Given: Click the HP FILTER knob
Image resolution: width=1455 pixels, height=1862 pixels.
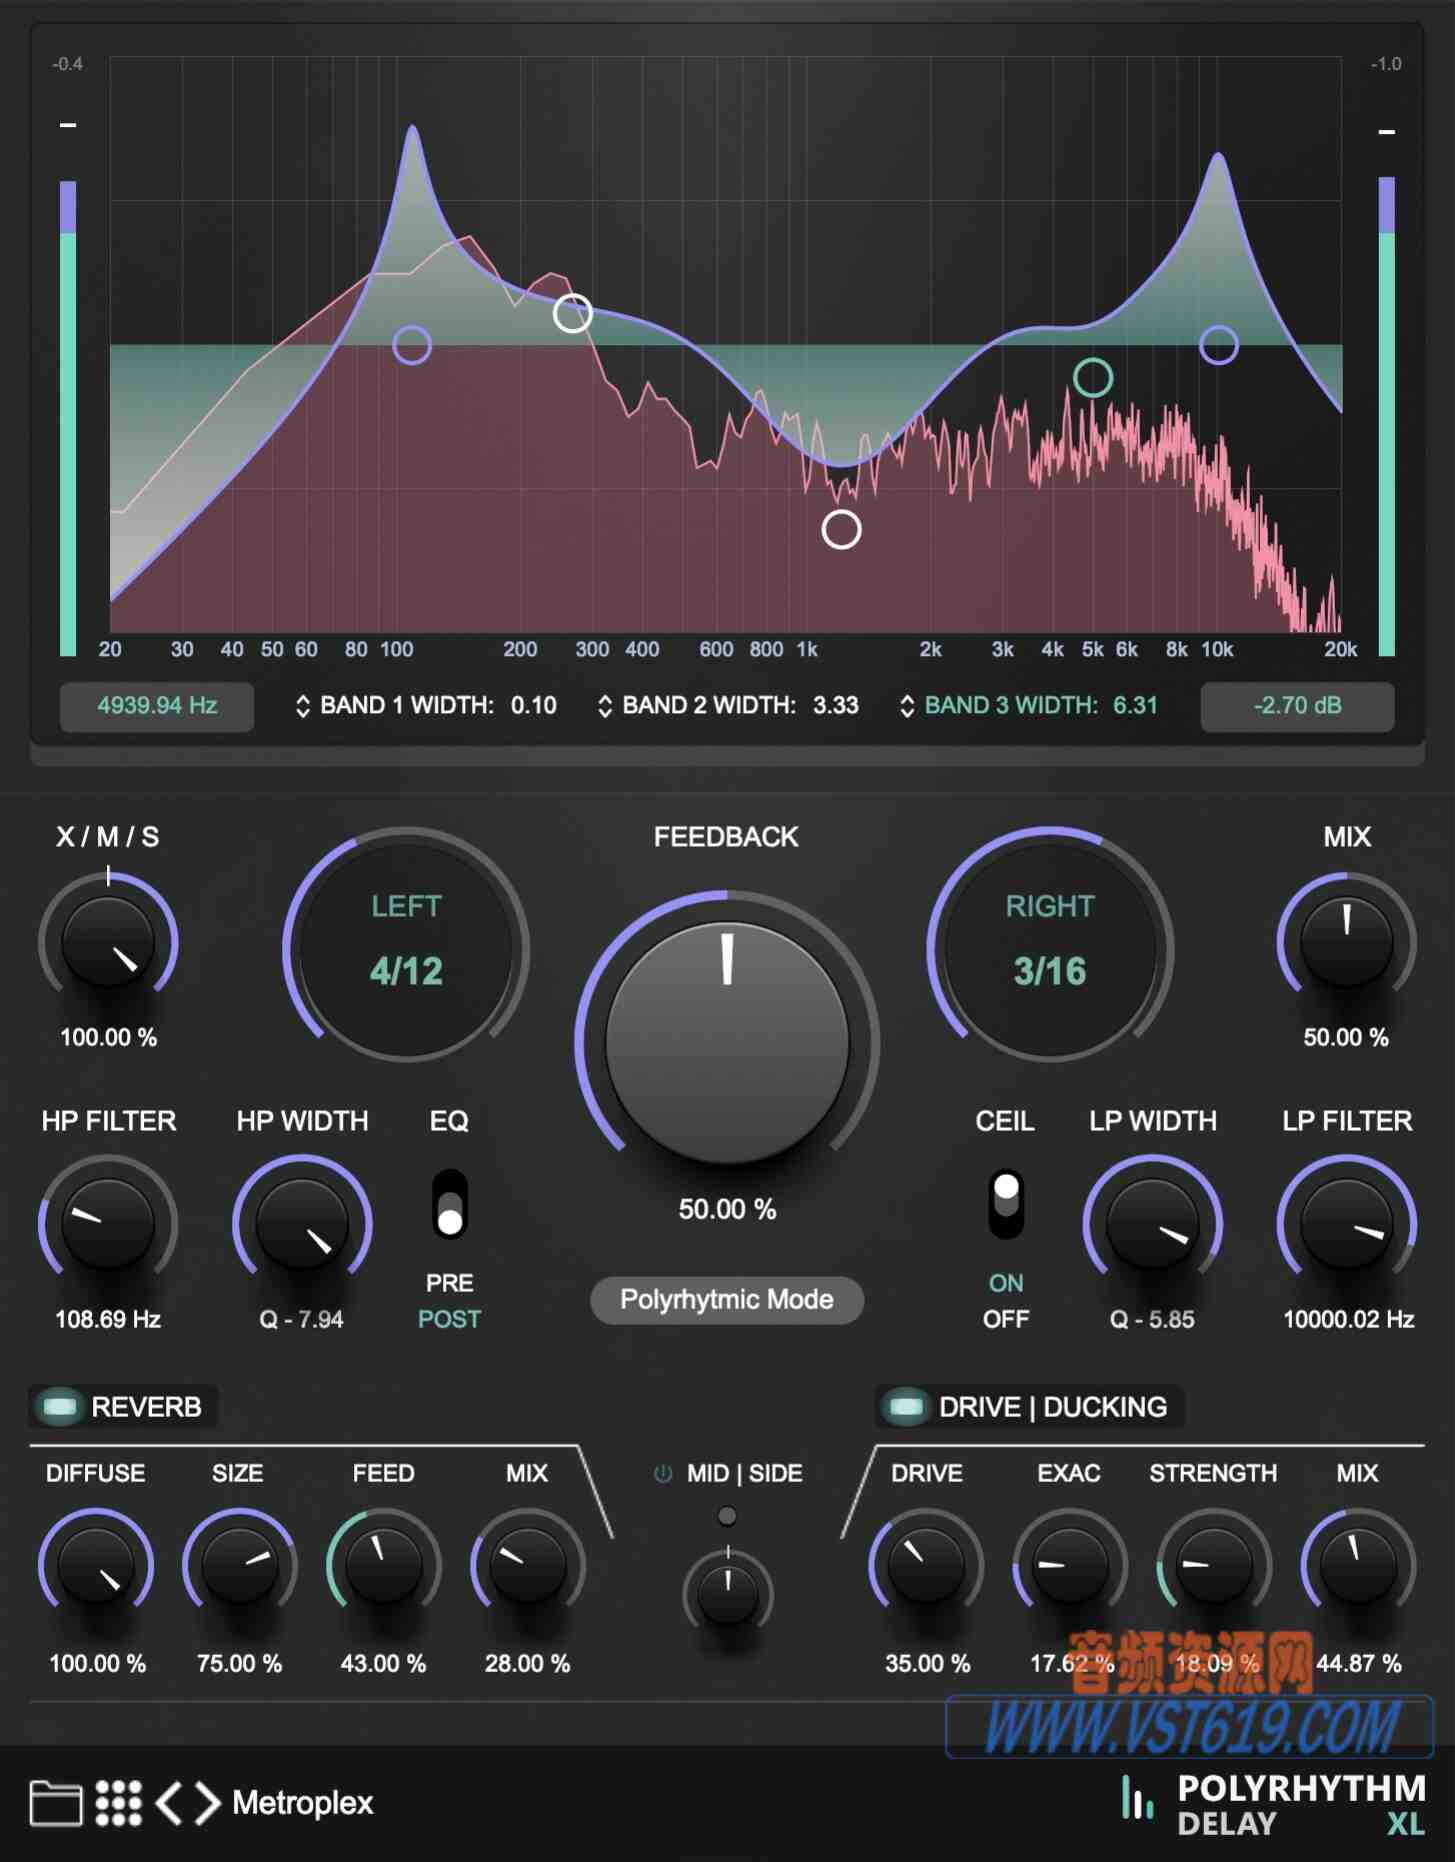Looking at the screenshot, I should pyautogui.click(x=108, y=1224).
